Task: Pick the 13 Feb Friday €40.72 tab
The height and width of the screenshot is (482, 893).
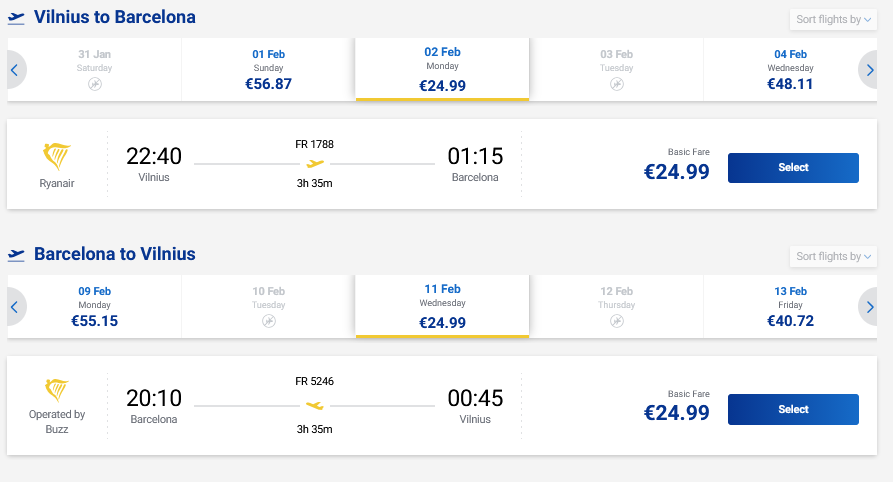Action: coord(790,307)
